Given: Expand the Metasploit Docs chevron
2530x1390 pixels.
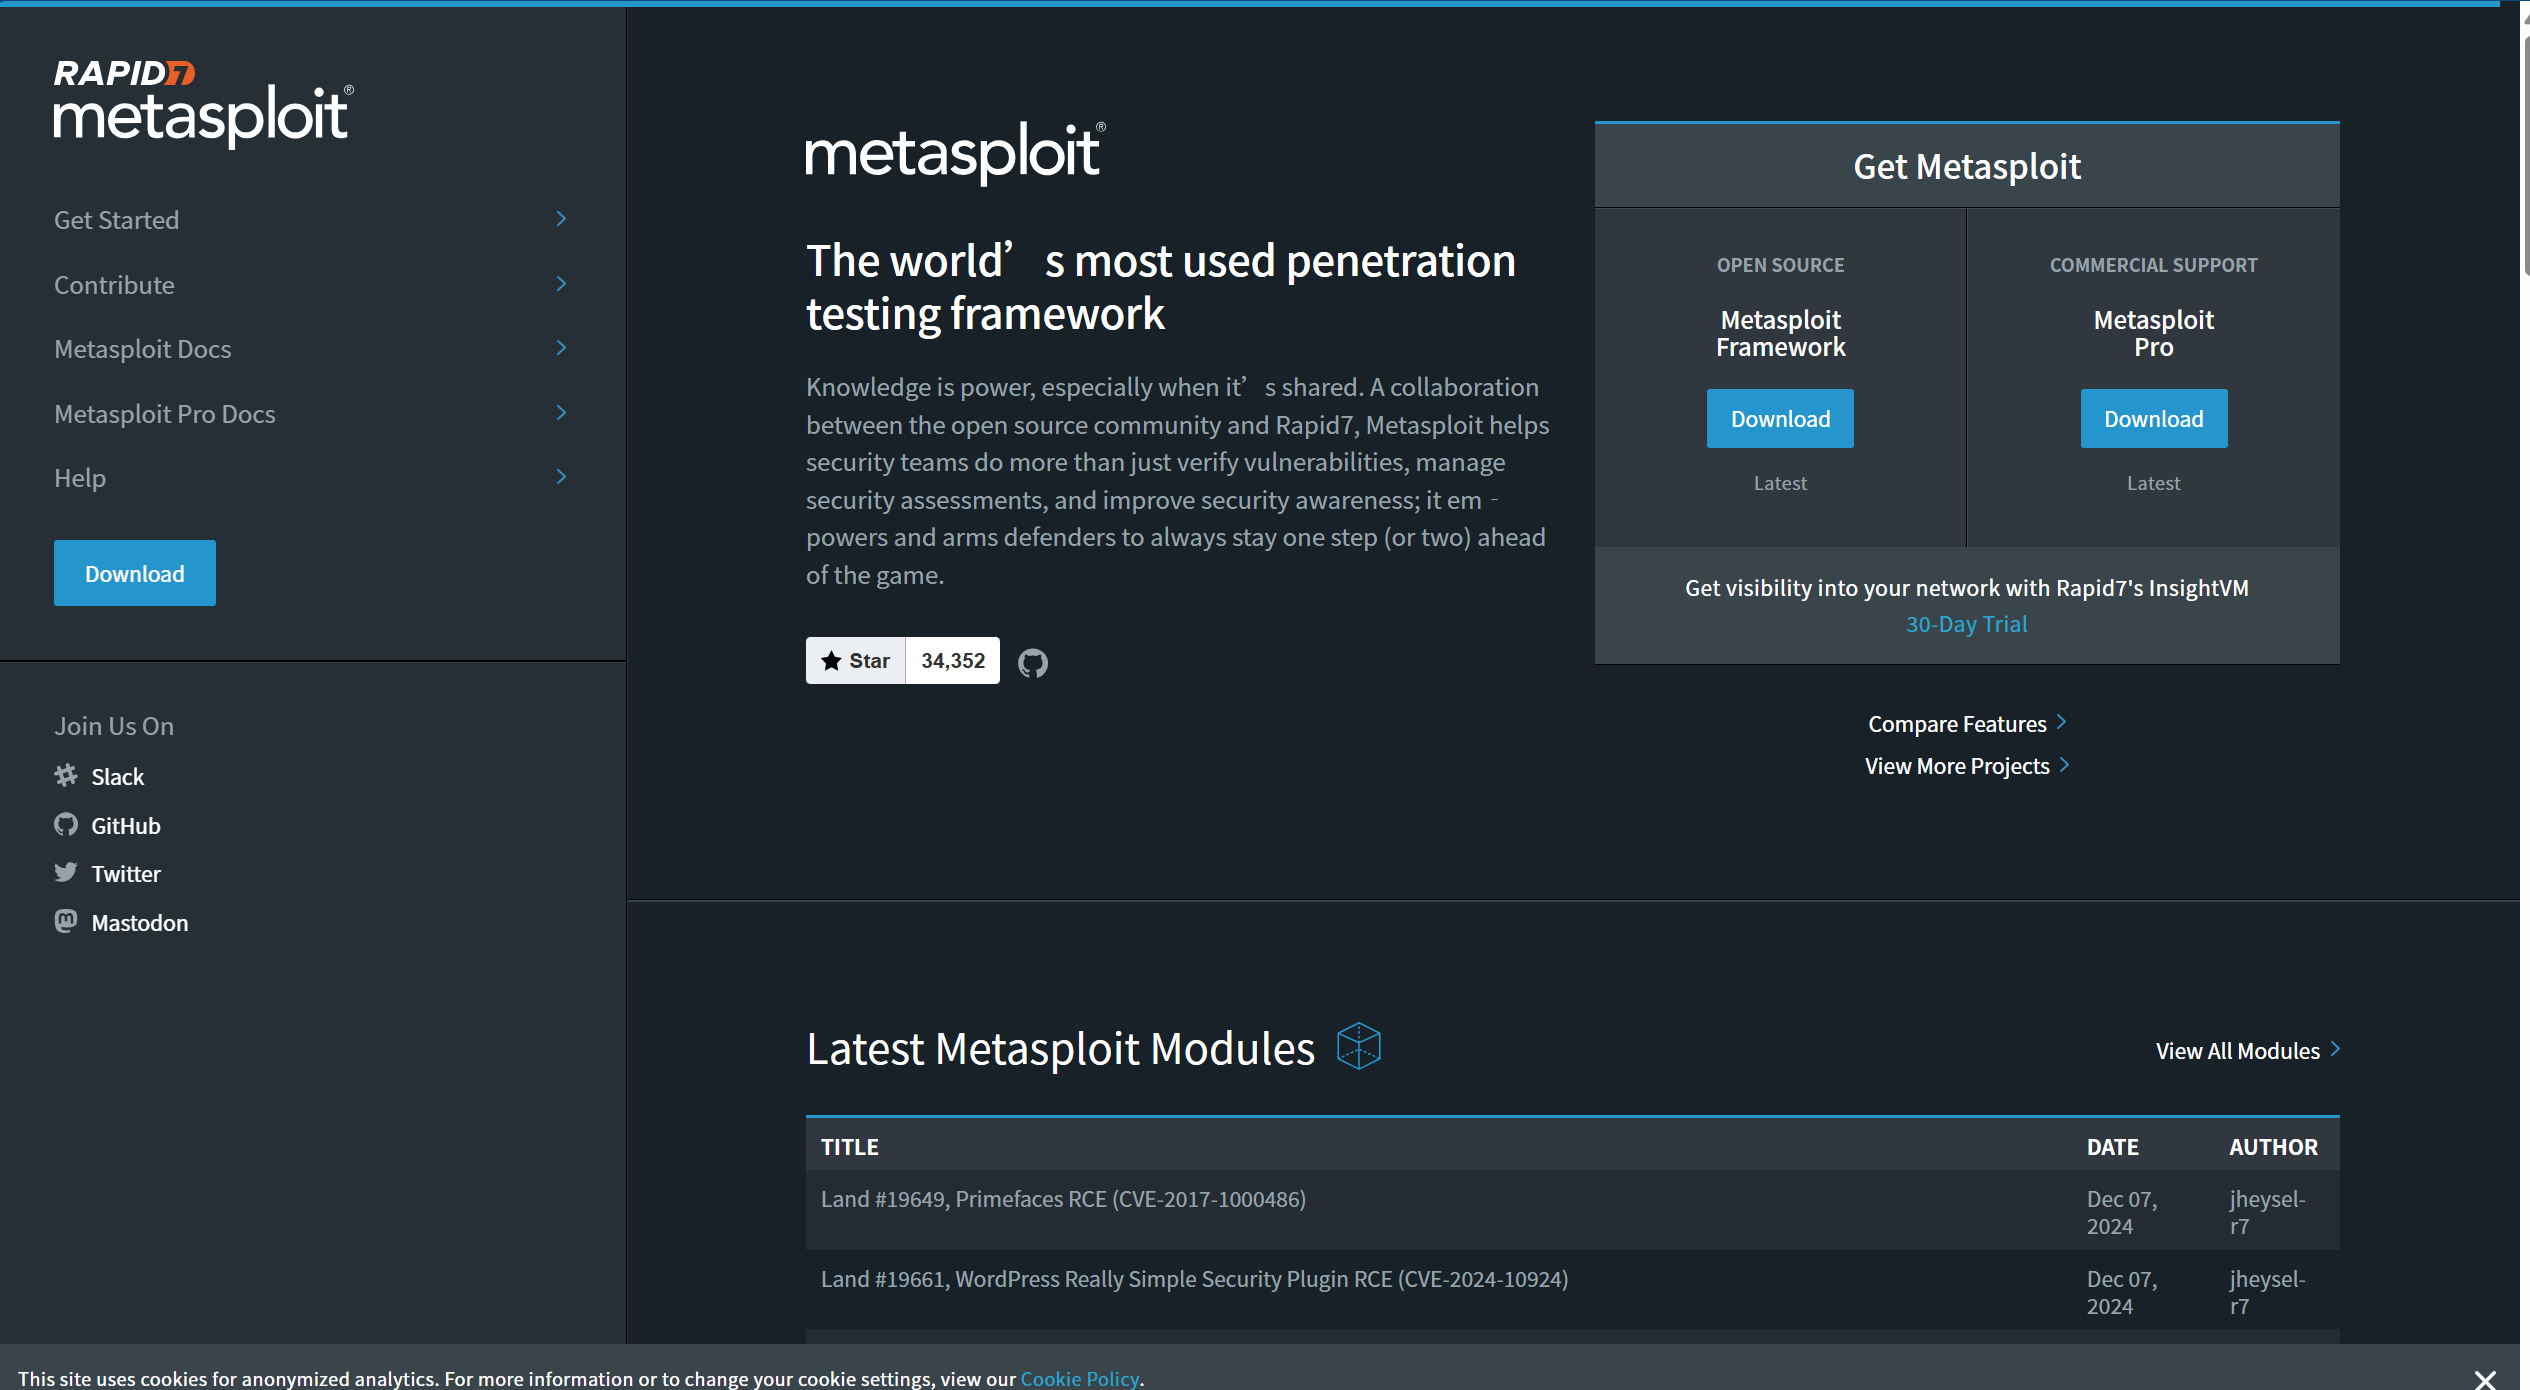Looking at the screenshot, I should (x=561, y=348).
